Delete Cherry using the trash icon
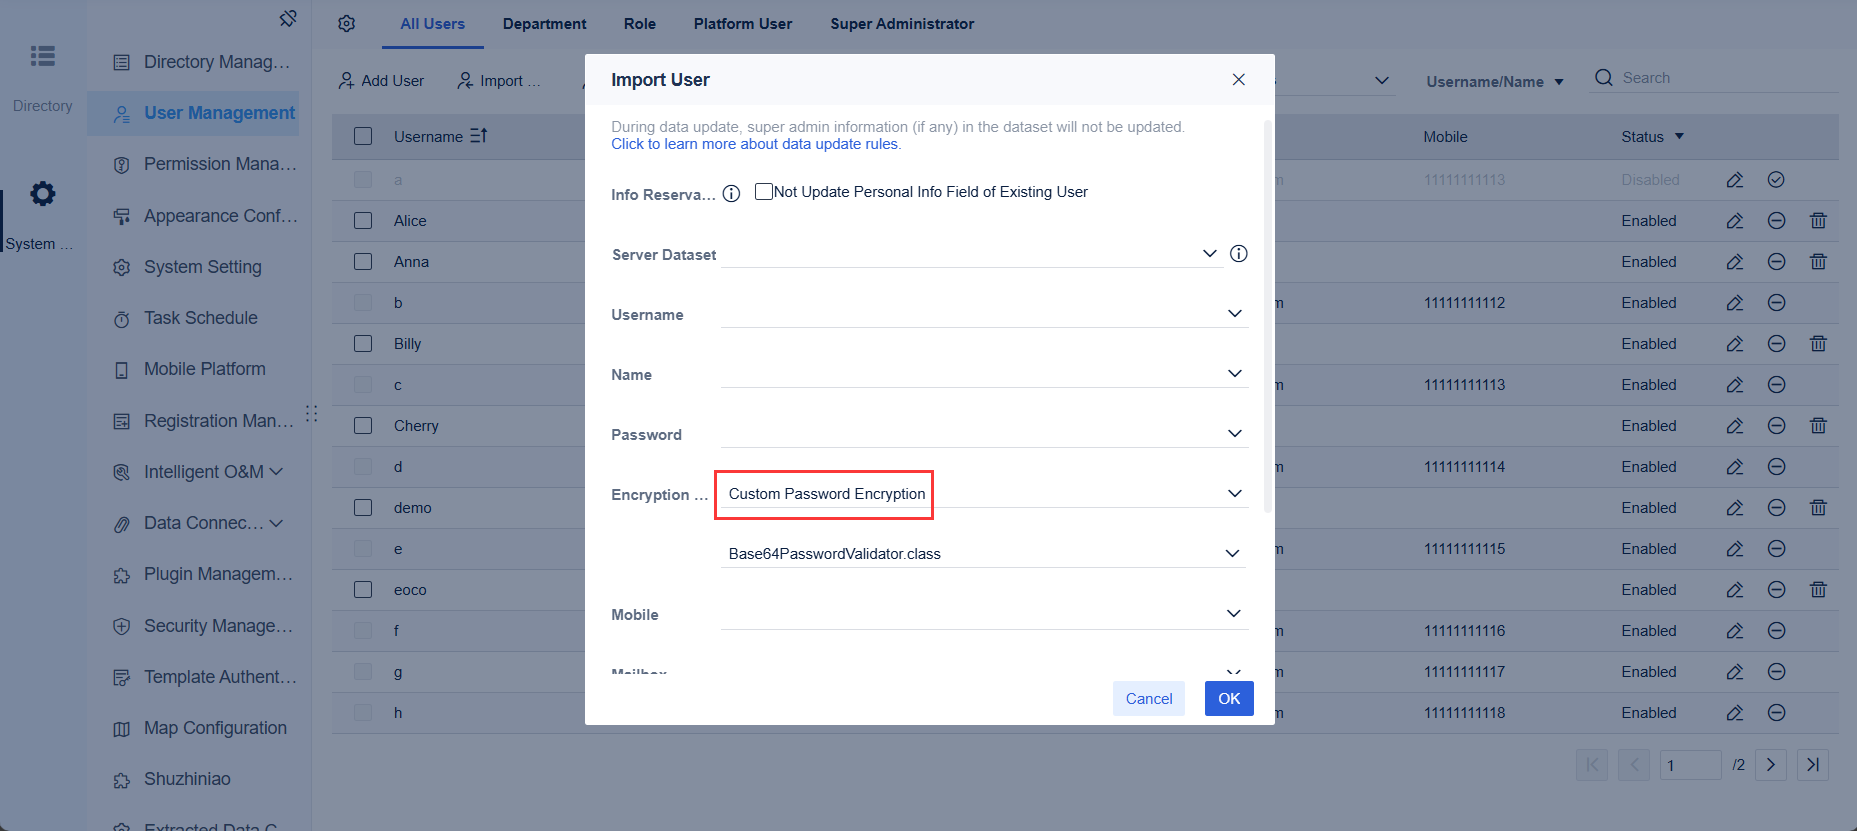 pos(1818,425)
